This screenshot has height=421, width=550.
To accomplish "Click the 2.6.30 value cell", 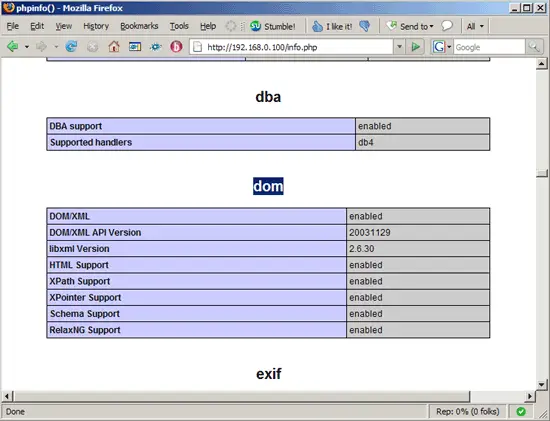I will click(x=418, y=249).
